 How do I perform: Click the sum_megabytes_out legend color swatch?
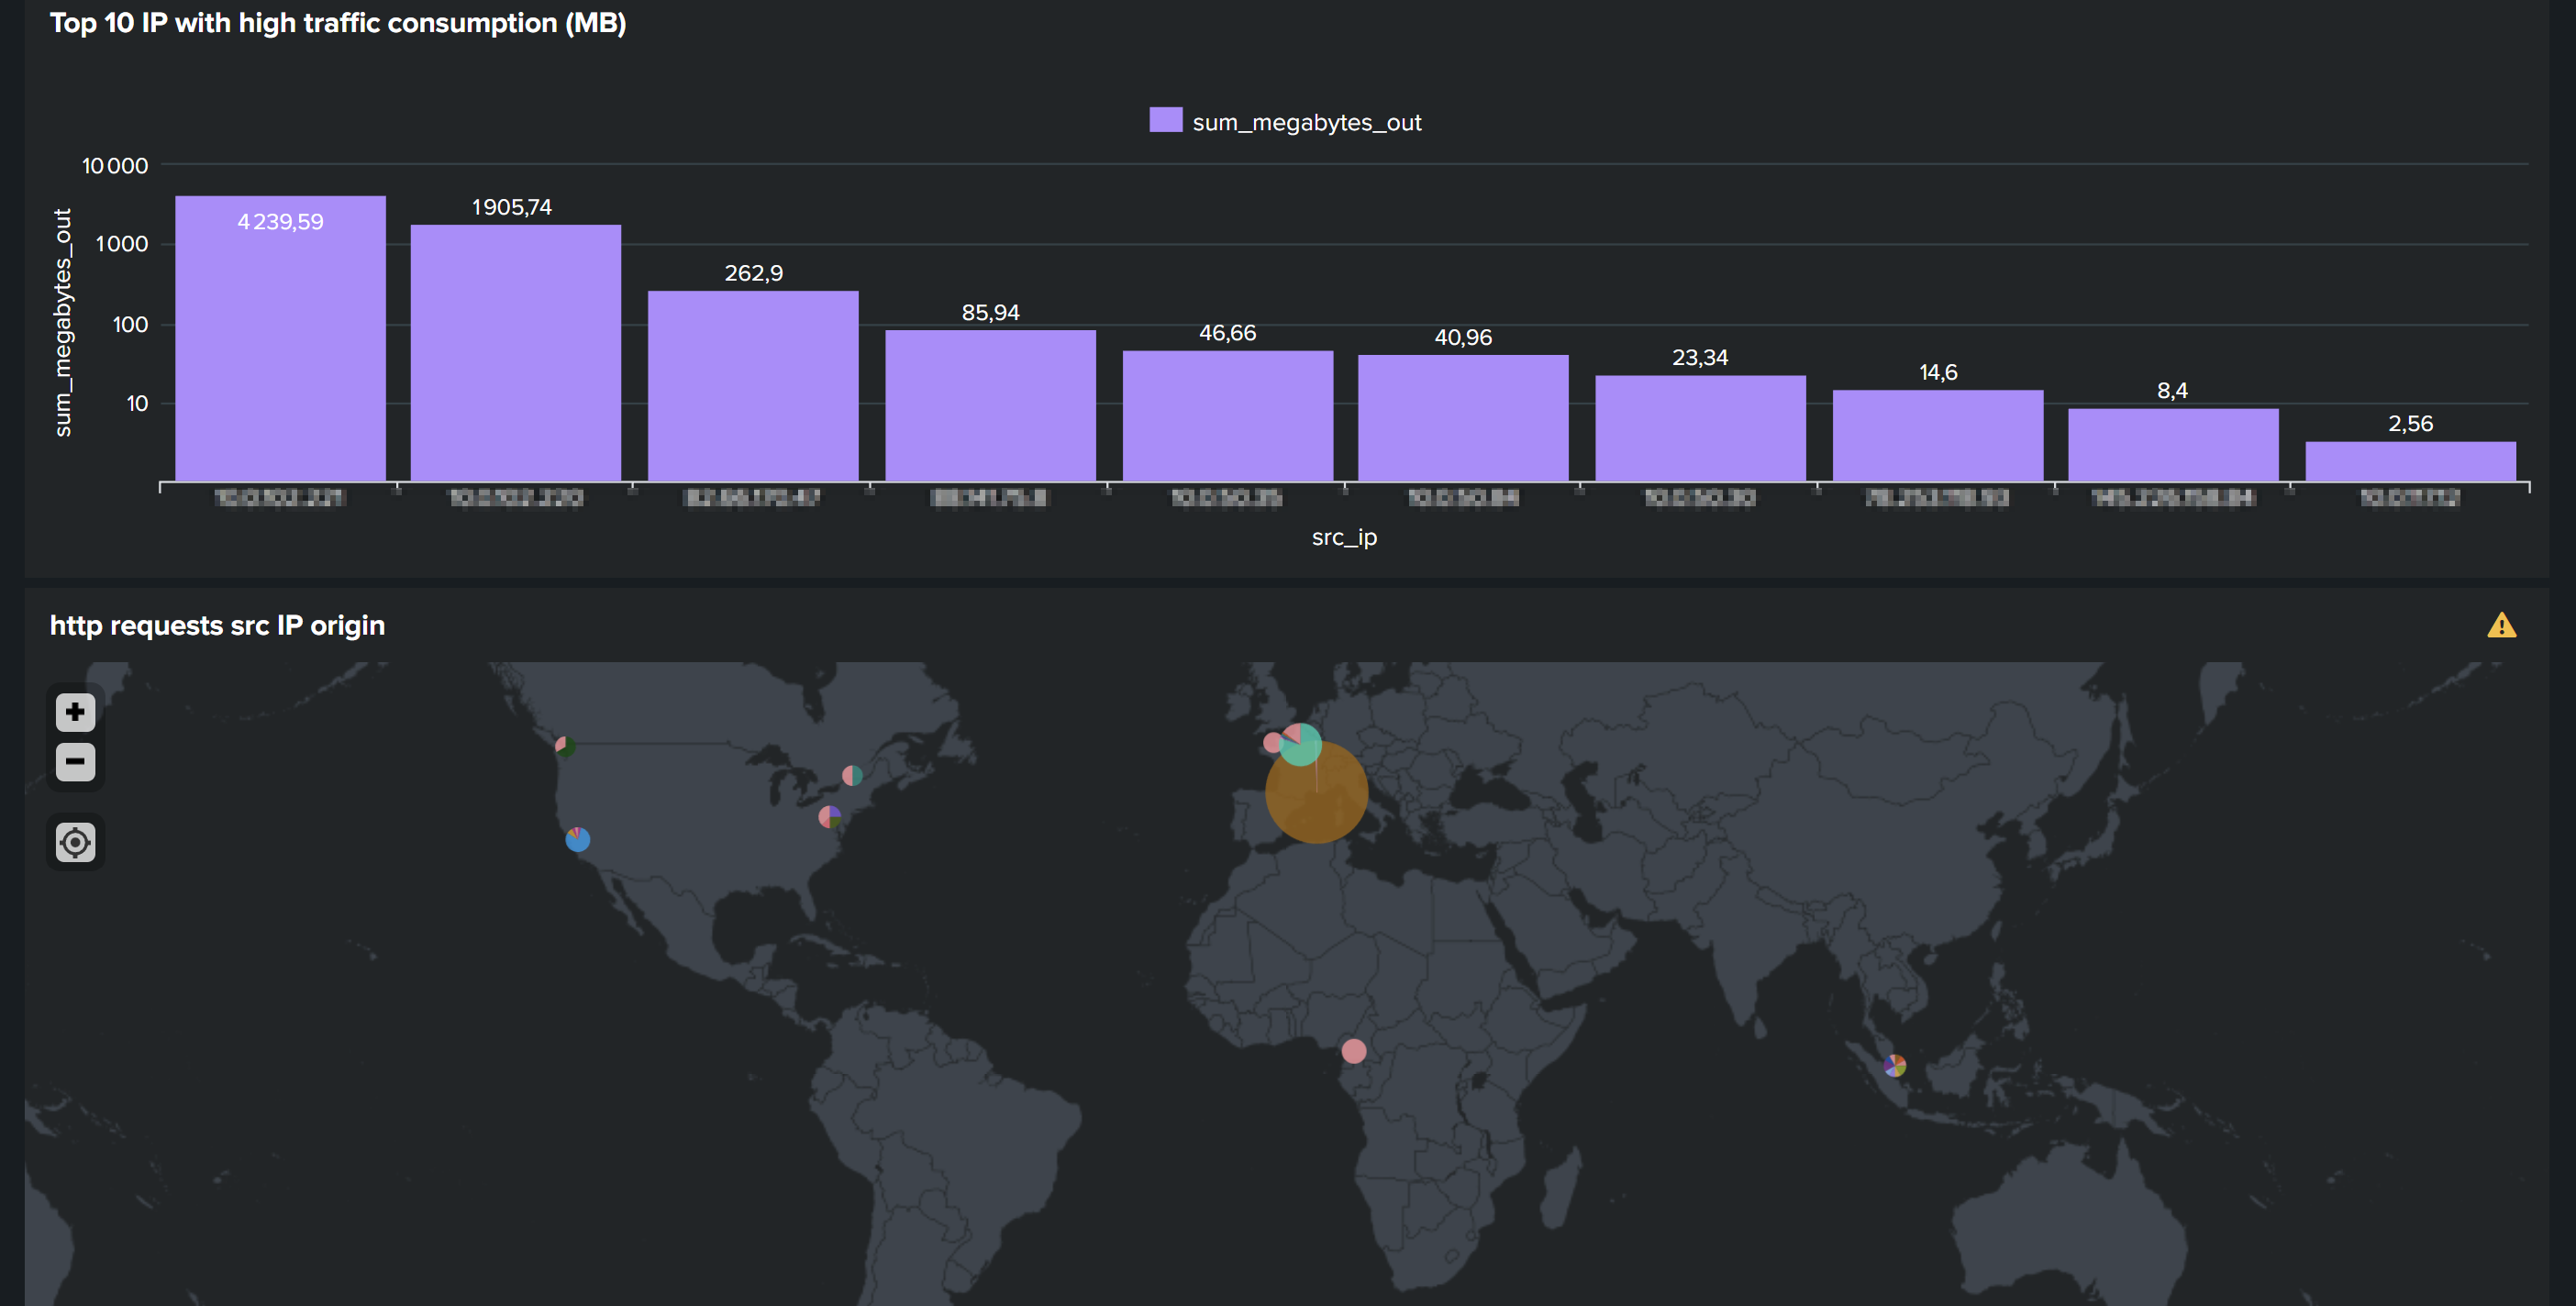1165,120
